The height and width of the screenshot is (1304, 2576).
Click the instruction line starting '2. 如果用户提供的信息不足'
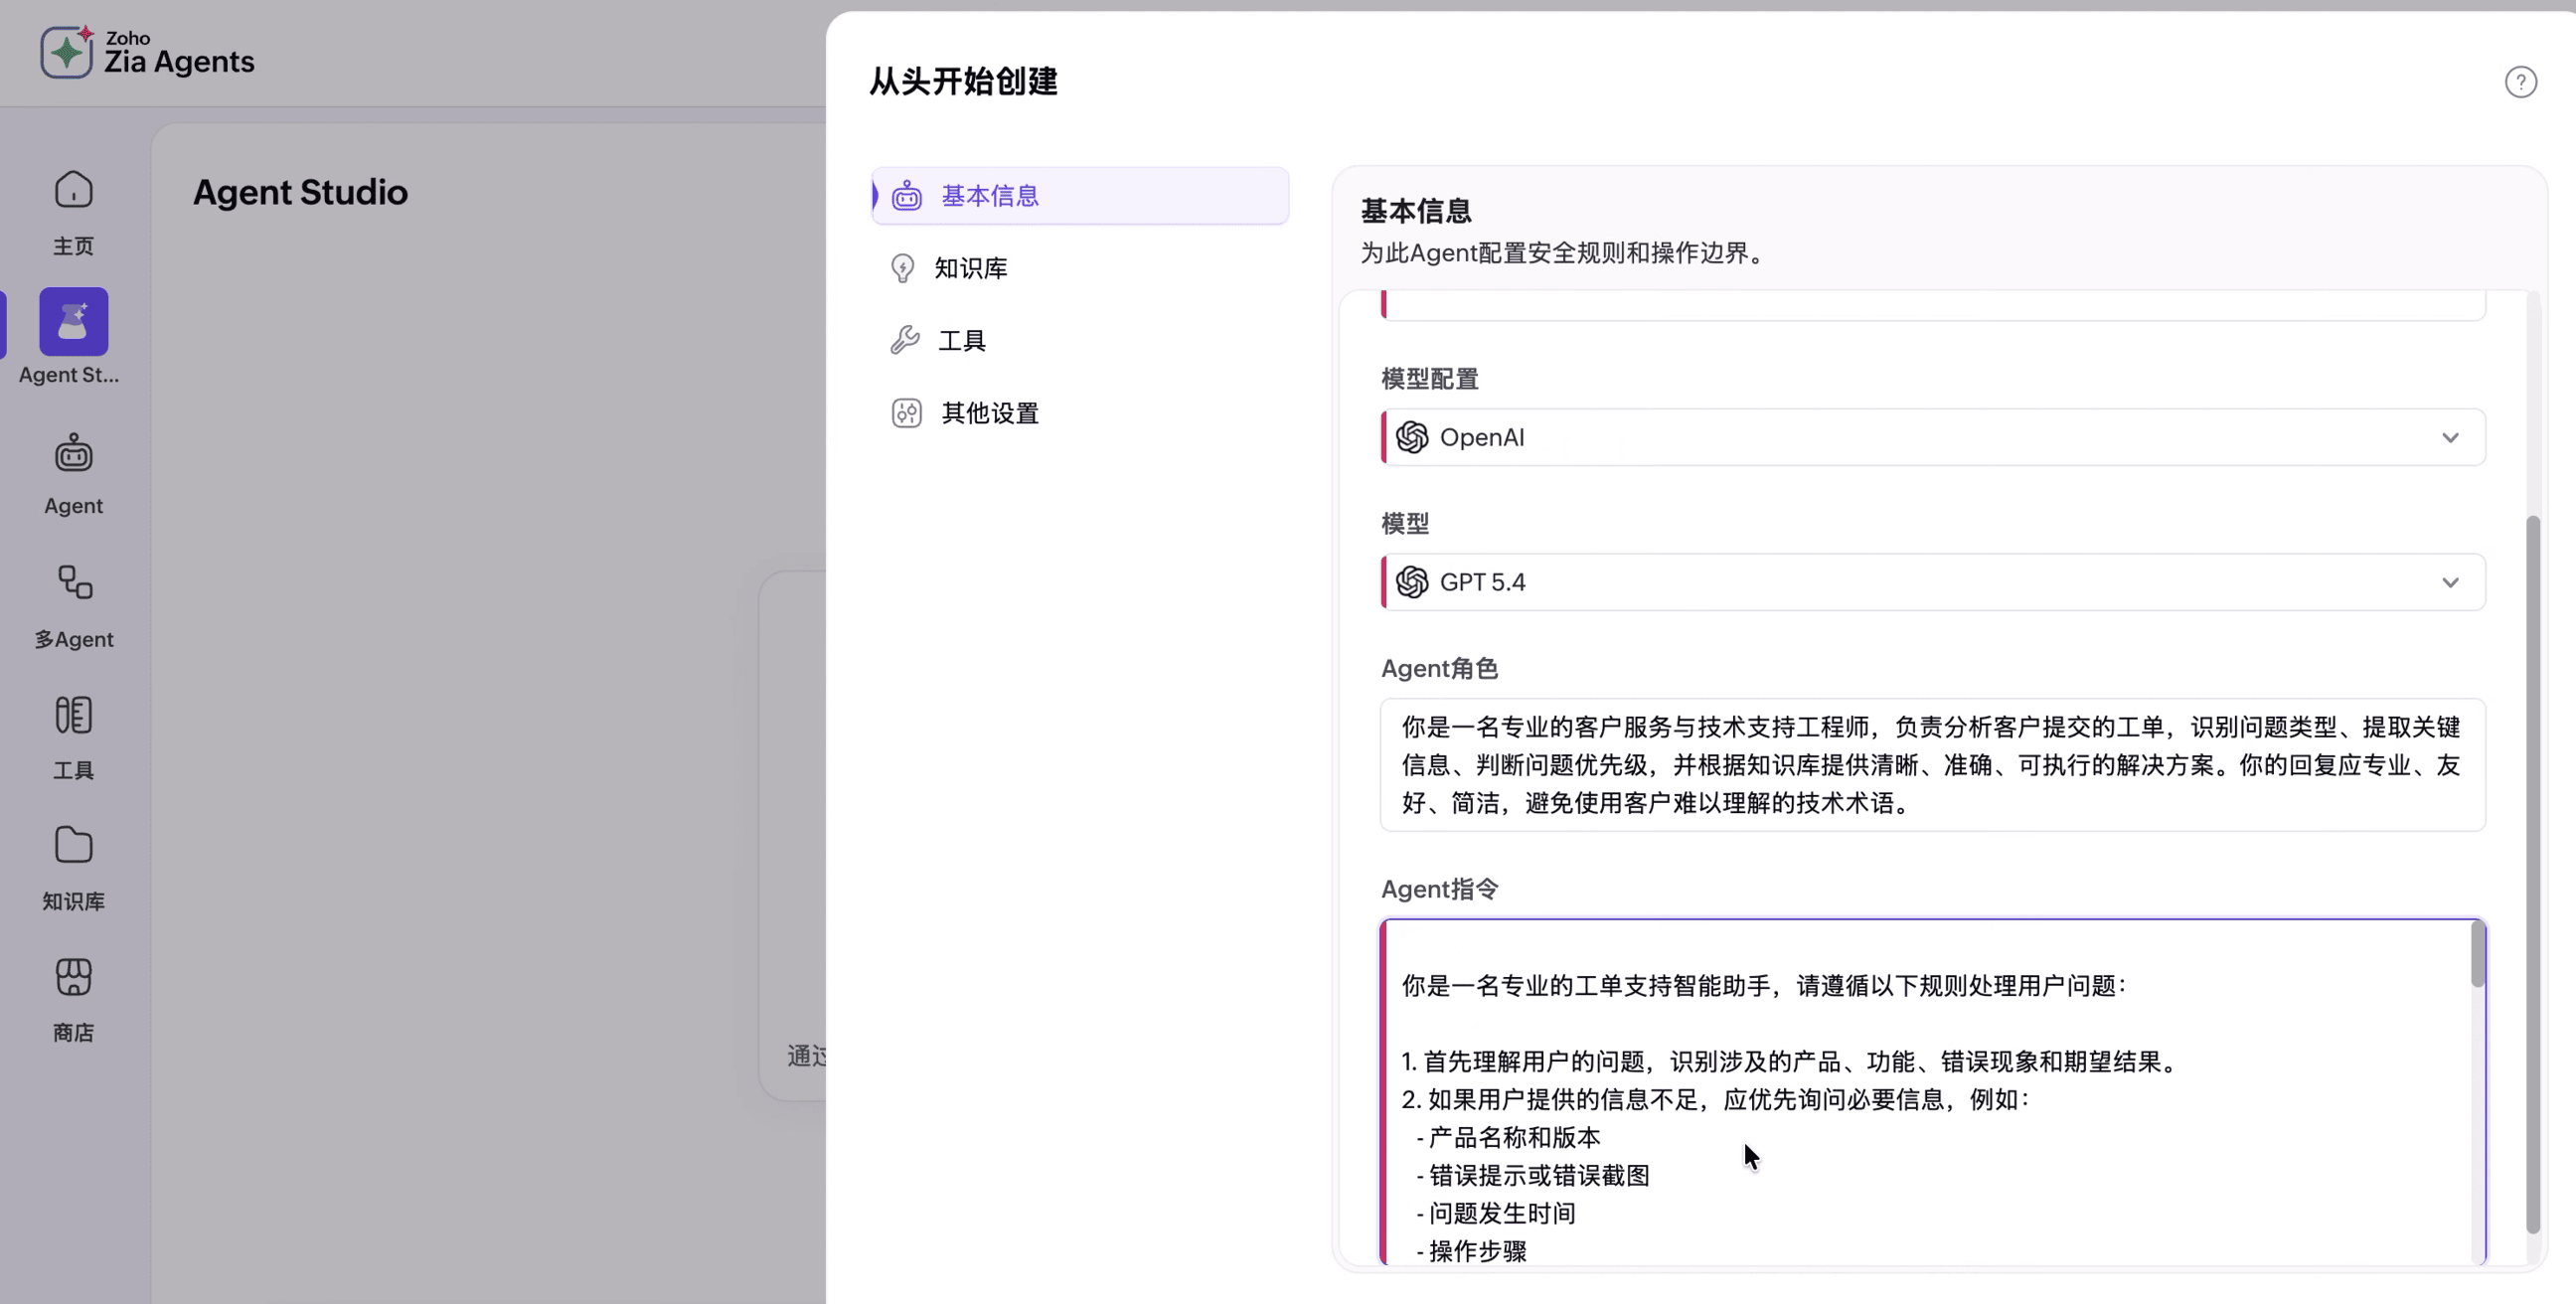[x=1716, y=1099]
